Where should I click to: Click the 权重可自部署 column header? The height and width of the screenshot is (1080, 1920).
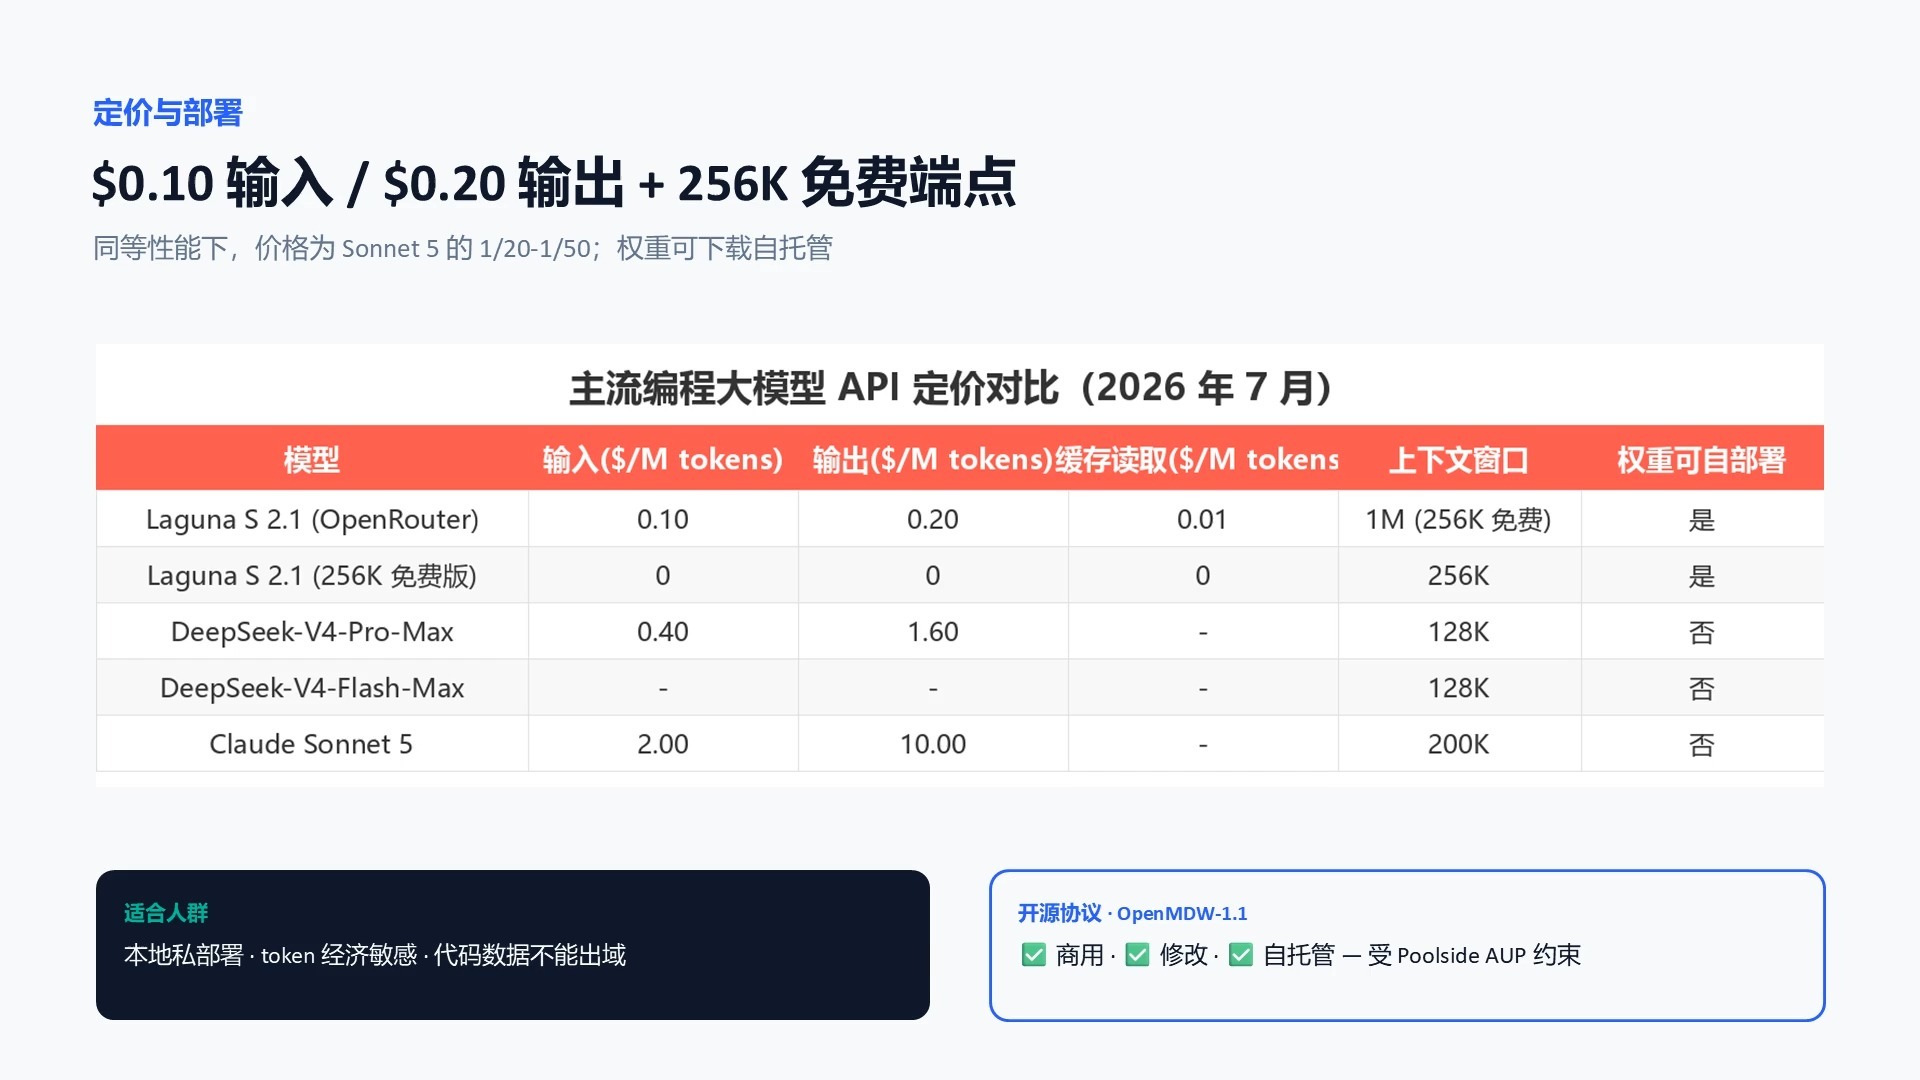[x=1701, y=459]
